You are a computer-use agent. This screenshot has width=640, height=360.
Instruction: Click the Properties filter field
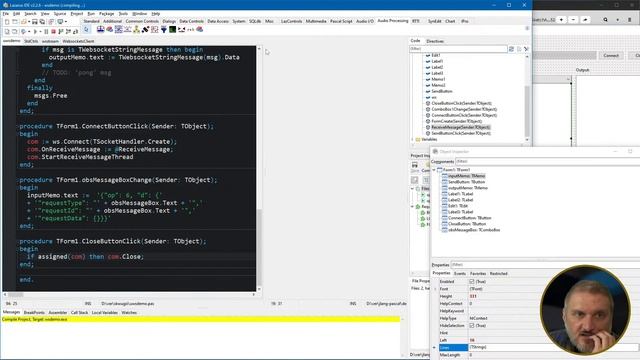tap(545, 265)
